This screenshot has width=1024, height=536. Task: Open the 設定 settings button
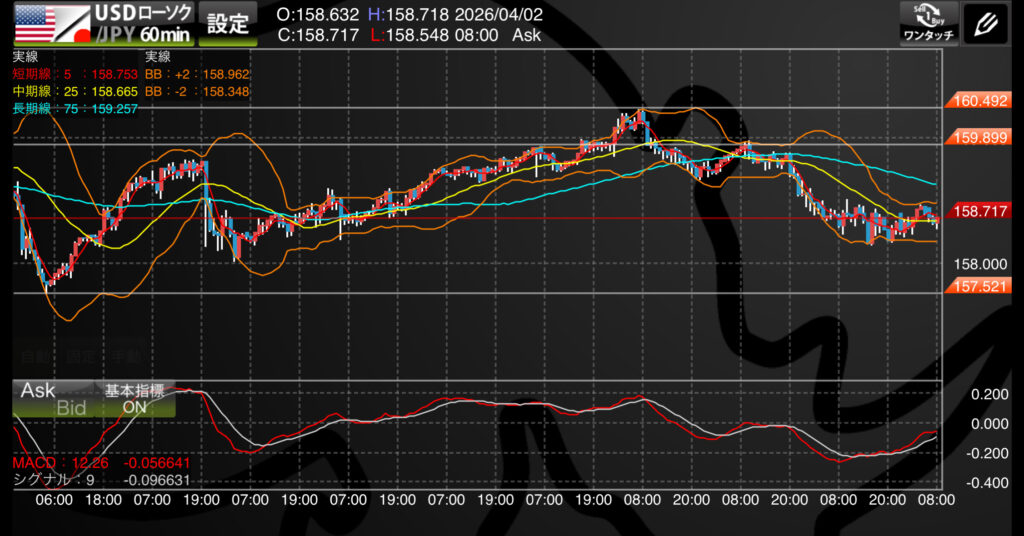point(227,23)
